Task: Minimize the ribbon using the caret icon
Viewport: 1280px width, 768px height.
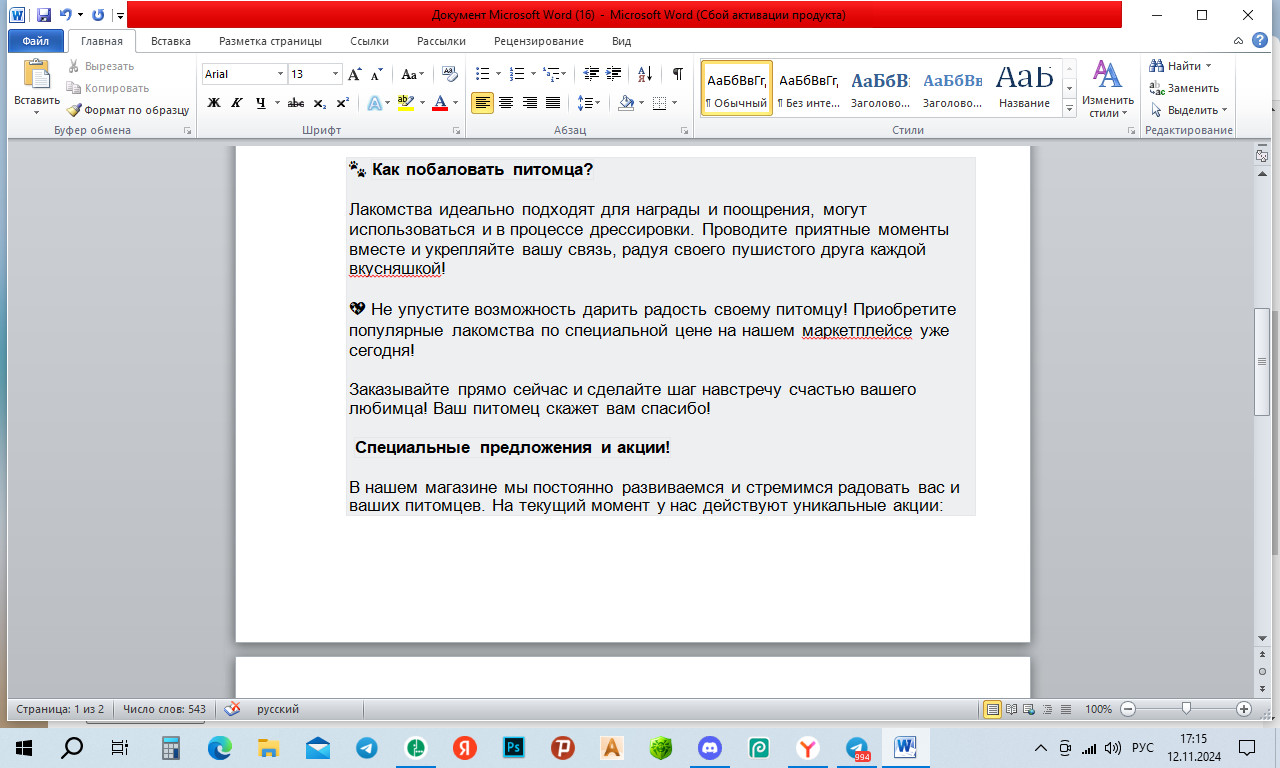Action: (1238, 41)
